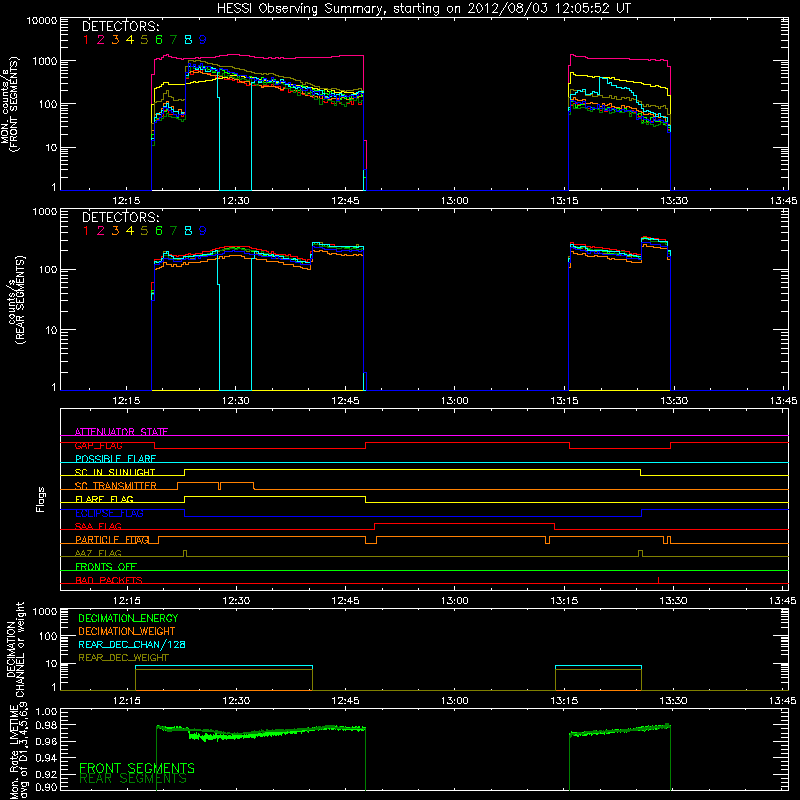Click the A47_FLAG label
The image size is (800, 800).
point(98,553)
